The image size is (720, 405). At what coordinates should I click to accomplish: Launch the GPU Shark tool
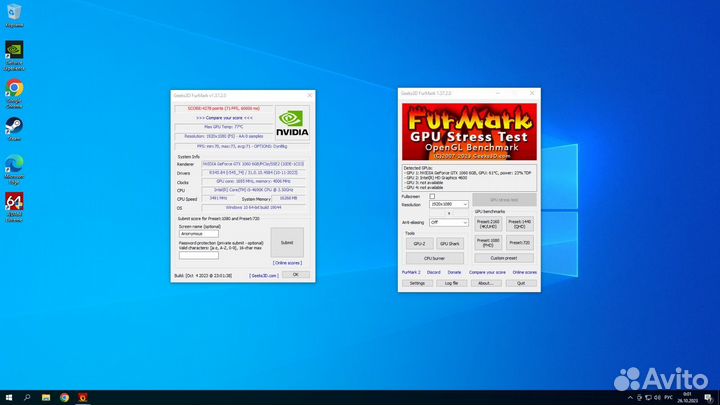[x=450, y=244]
